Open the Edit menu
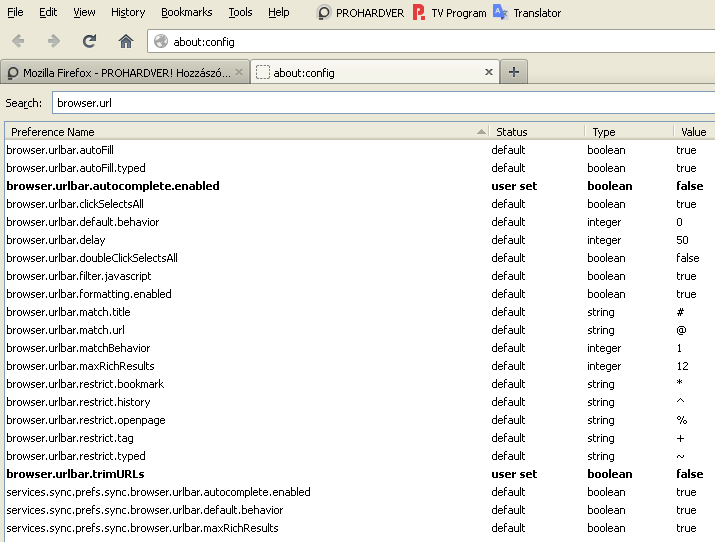 [48, 12]
